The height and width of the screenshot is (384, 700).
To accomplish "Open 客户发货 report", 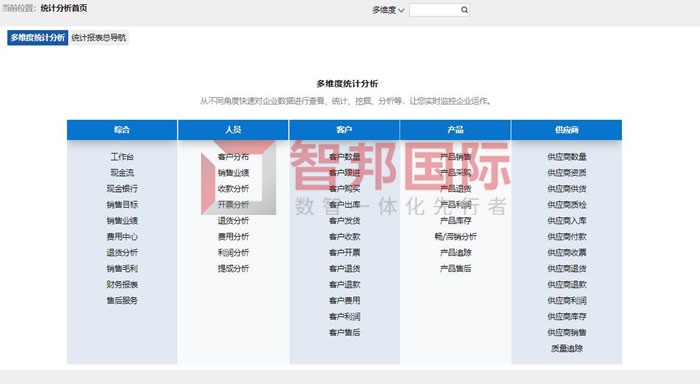I will point(344,221).
